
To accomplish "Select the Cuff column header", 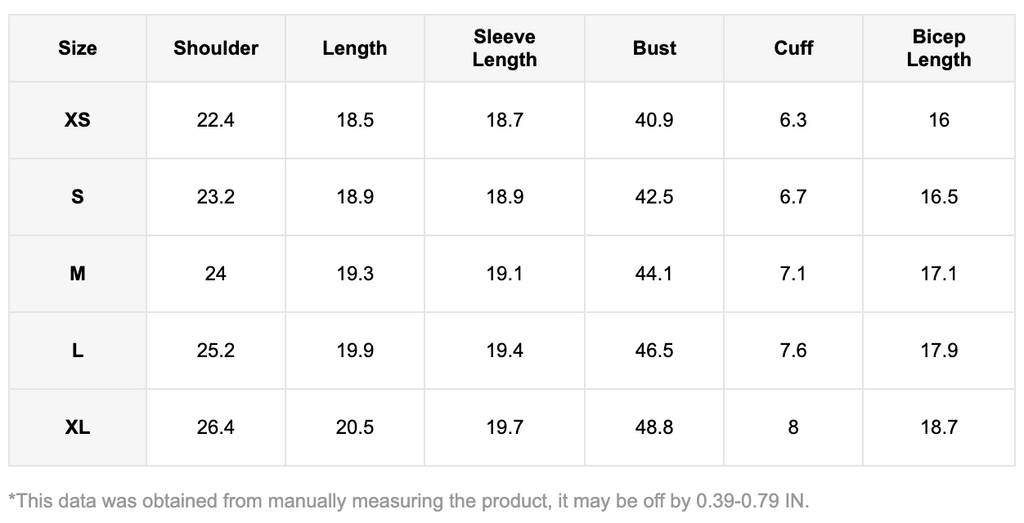I will [793, 48].
